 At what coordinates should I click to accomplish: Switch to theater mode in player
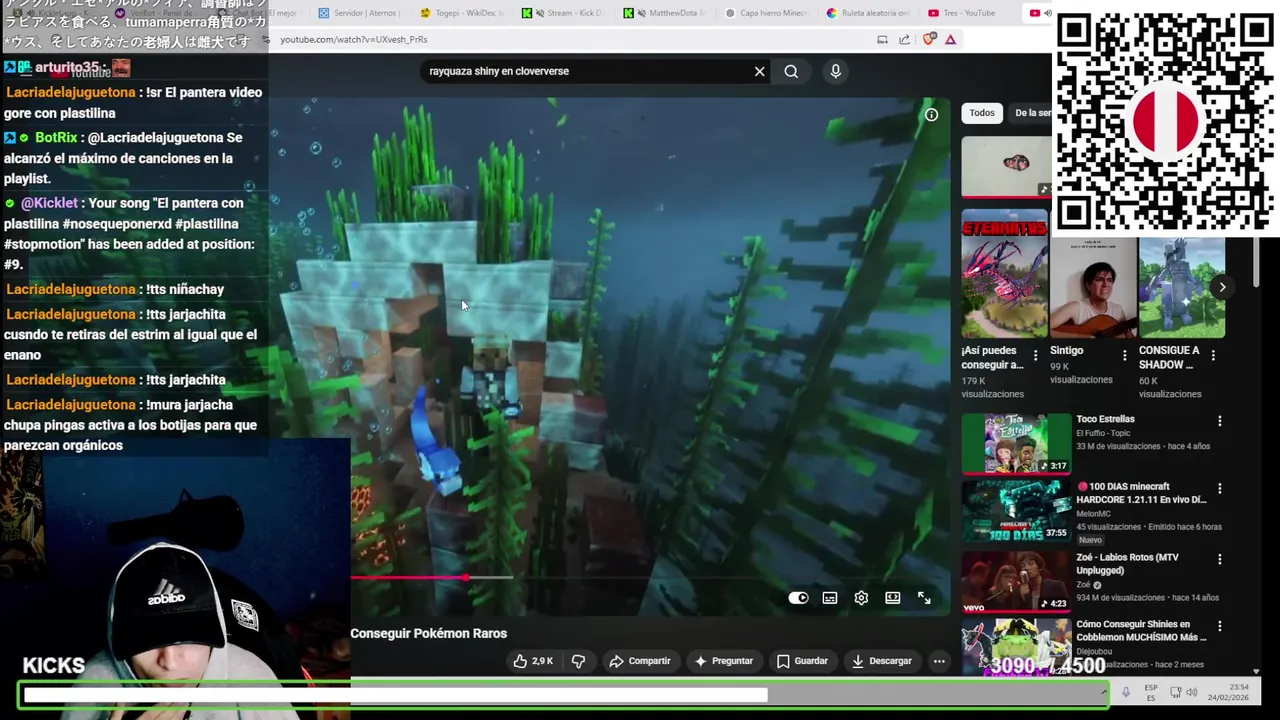tap(893, 598)
